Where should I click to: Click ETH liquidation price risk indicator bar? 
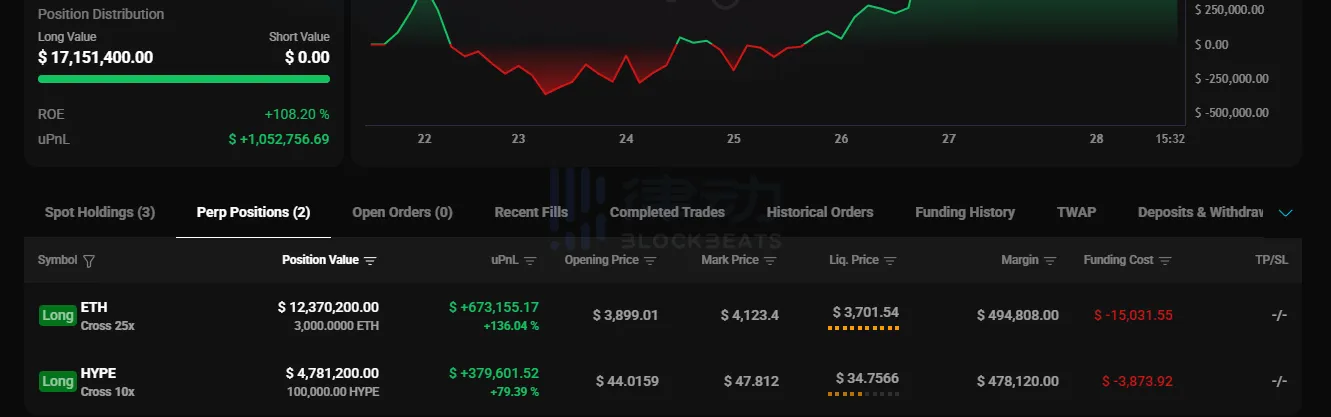click(x=865, y=327)
